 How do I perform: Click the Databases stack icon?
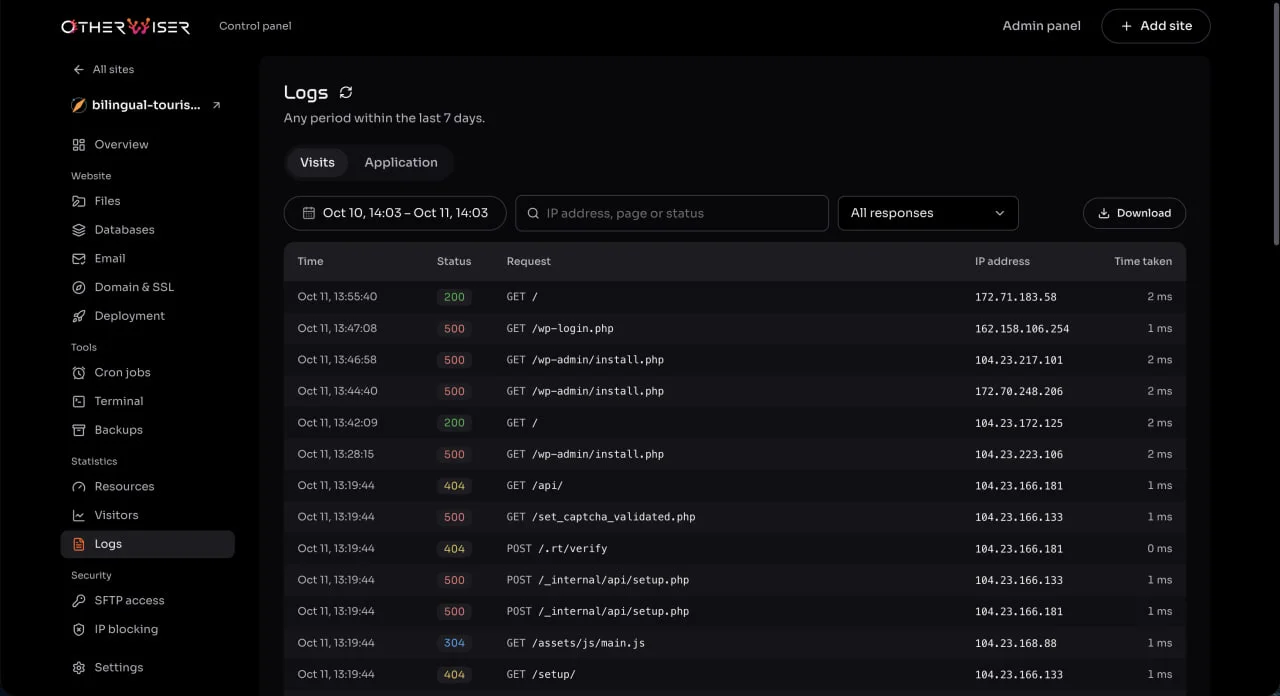pos(79,230)
